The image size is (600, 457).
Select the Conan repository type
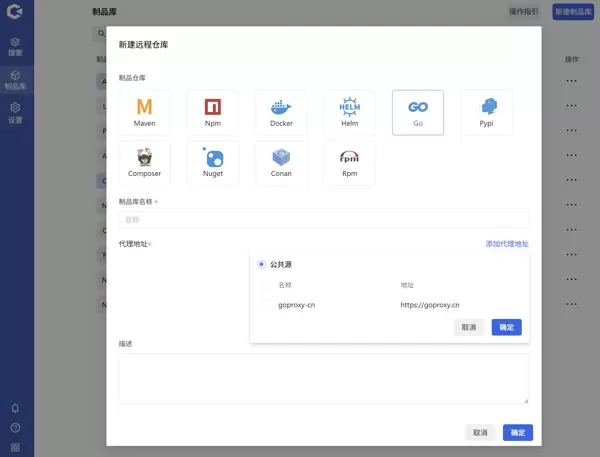tap(281, 162)
